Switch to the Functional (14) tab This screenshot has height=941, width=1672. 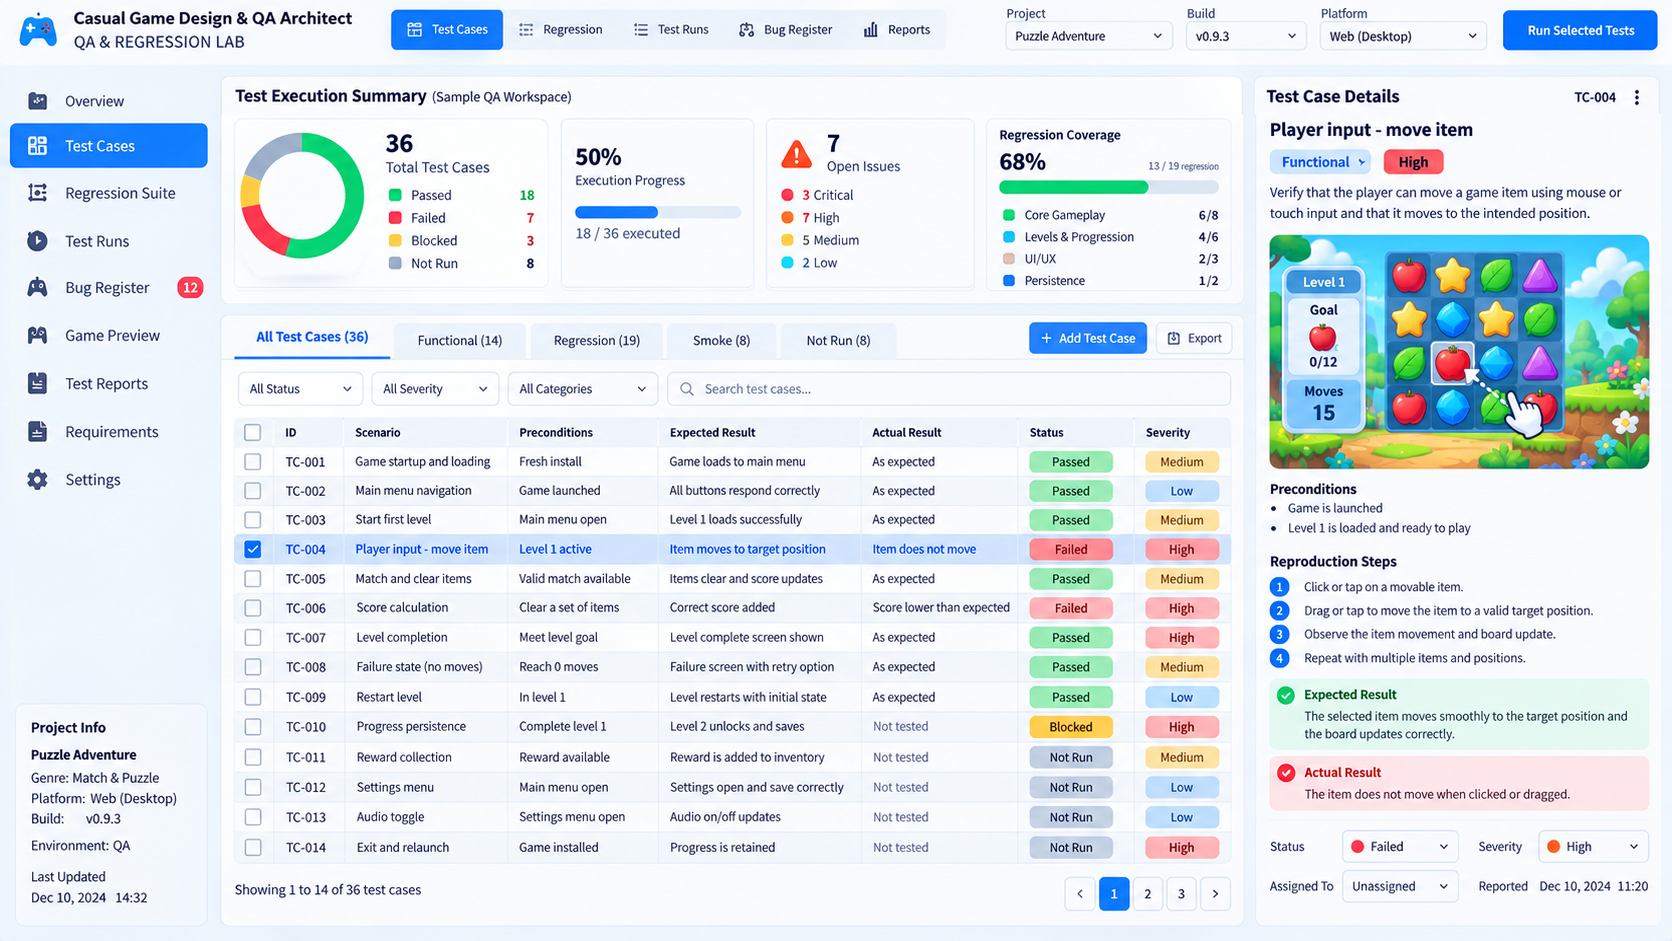click(460, 341)
